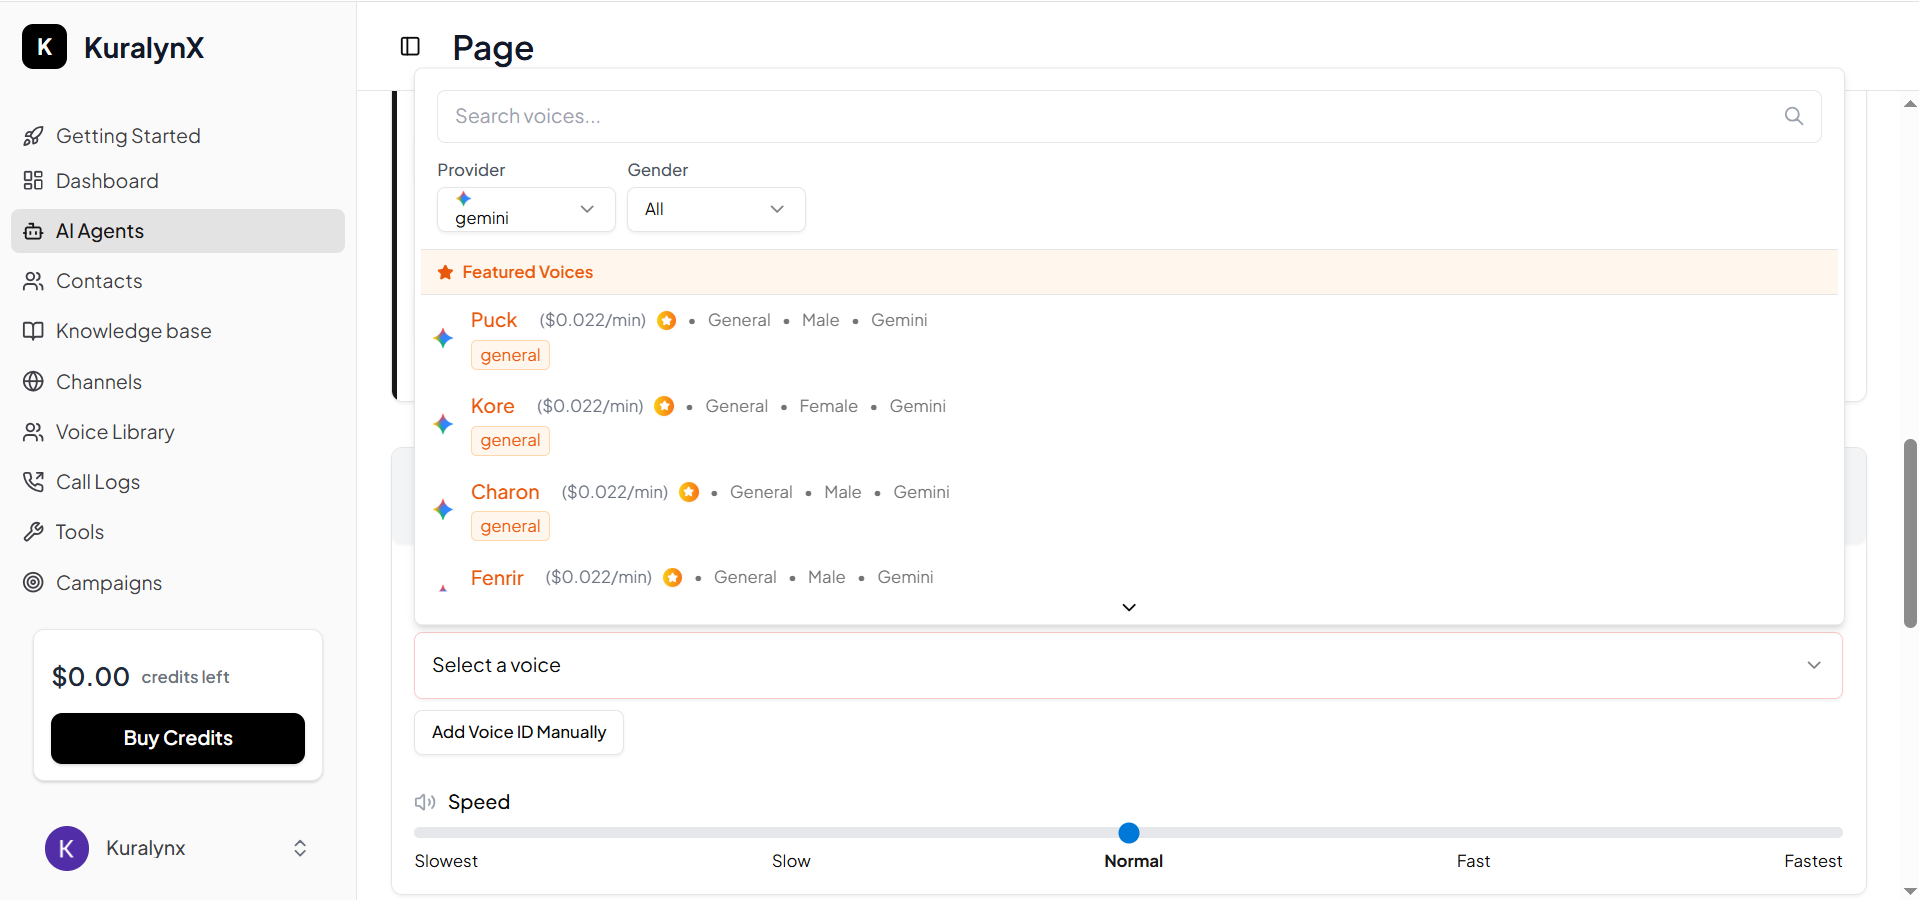Click the featured star next to Puck
Viewport: 1919px width, 900px height.
(666, 320)
